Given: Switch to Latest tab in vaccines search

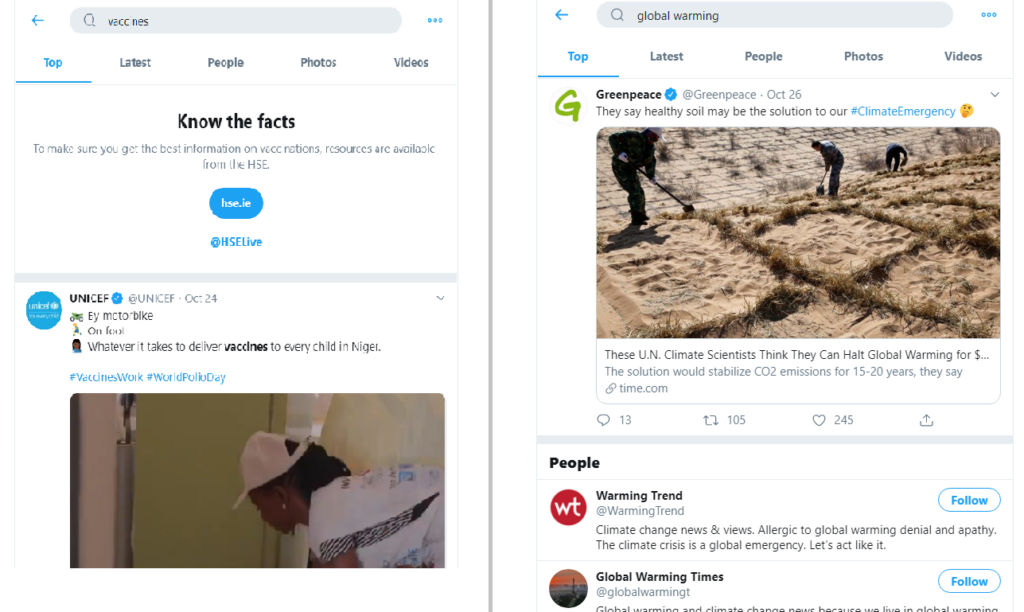Looking at the screenshot, I should pyautogui.click(x=135, y=63).
